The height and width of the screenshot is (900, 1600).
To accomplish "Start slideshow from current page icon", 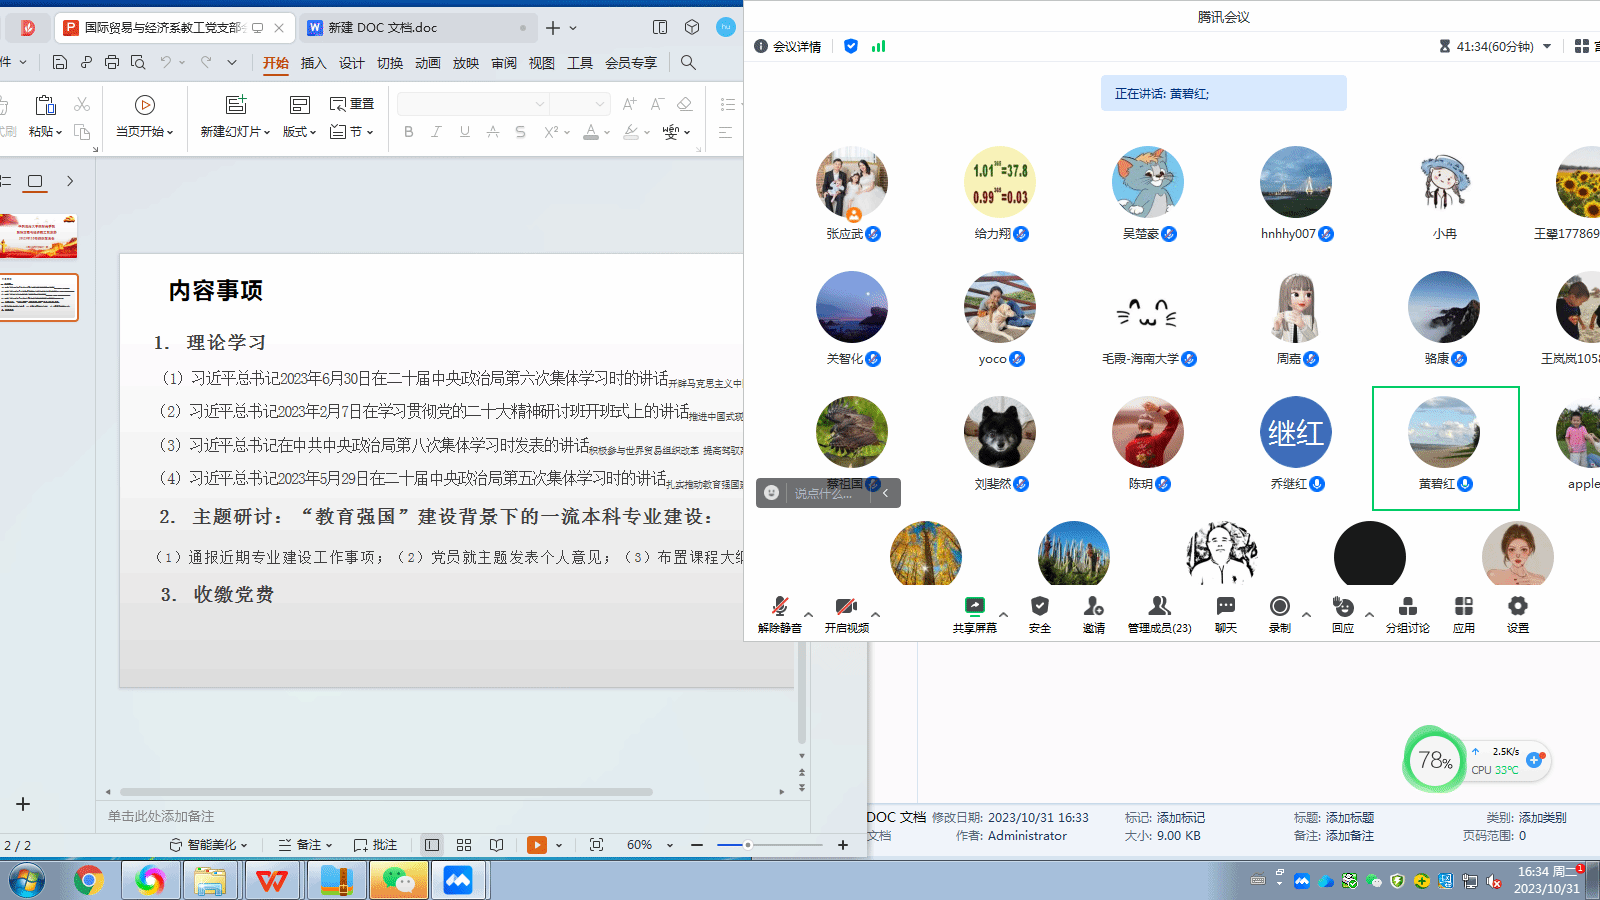I will click(145, 106).
